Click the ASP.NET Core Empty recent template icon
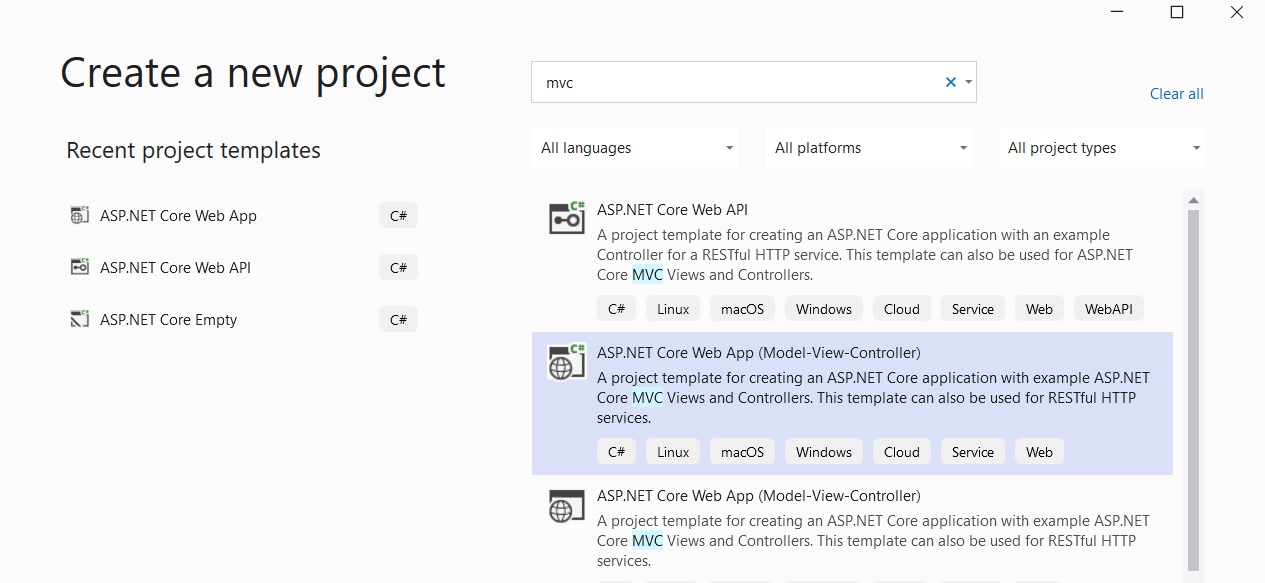The image size is (1265, 583). [x=80, y=319]
